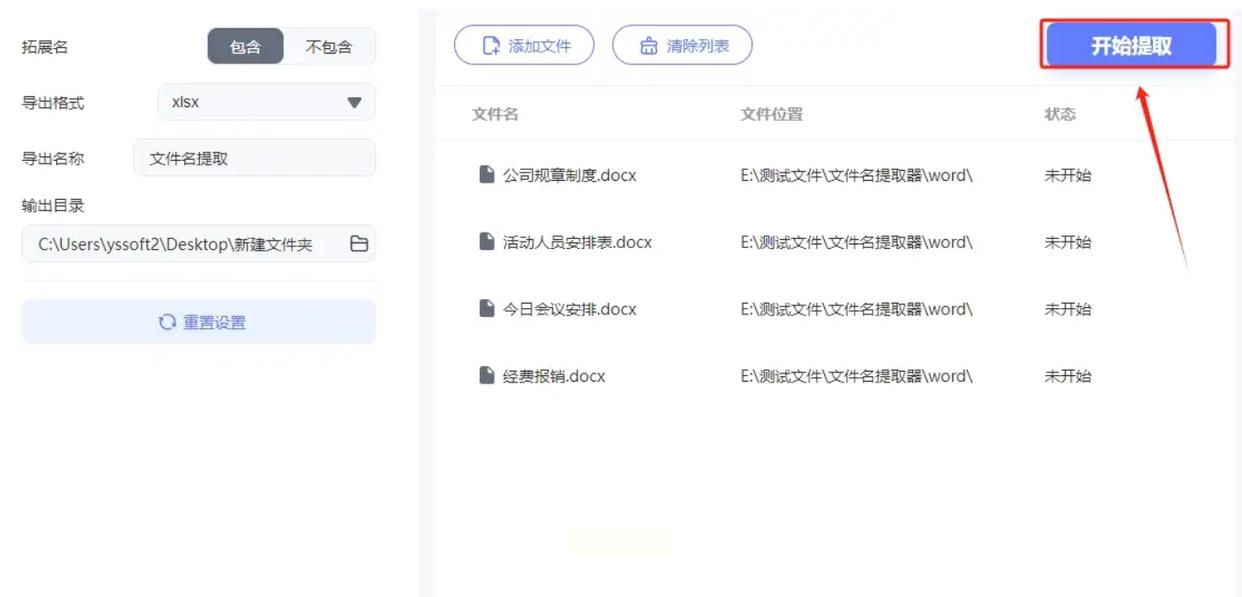
Task: Click the document icon beside 今日会议安排.docx
Action: (x=487, y=309)
